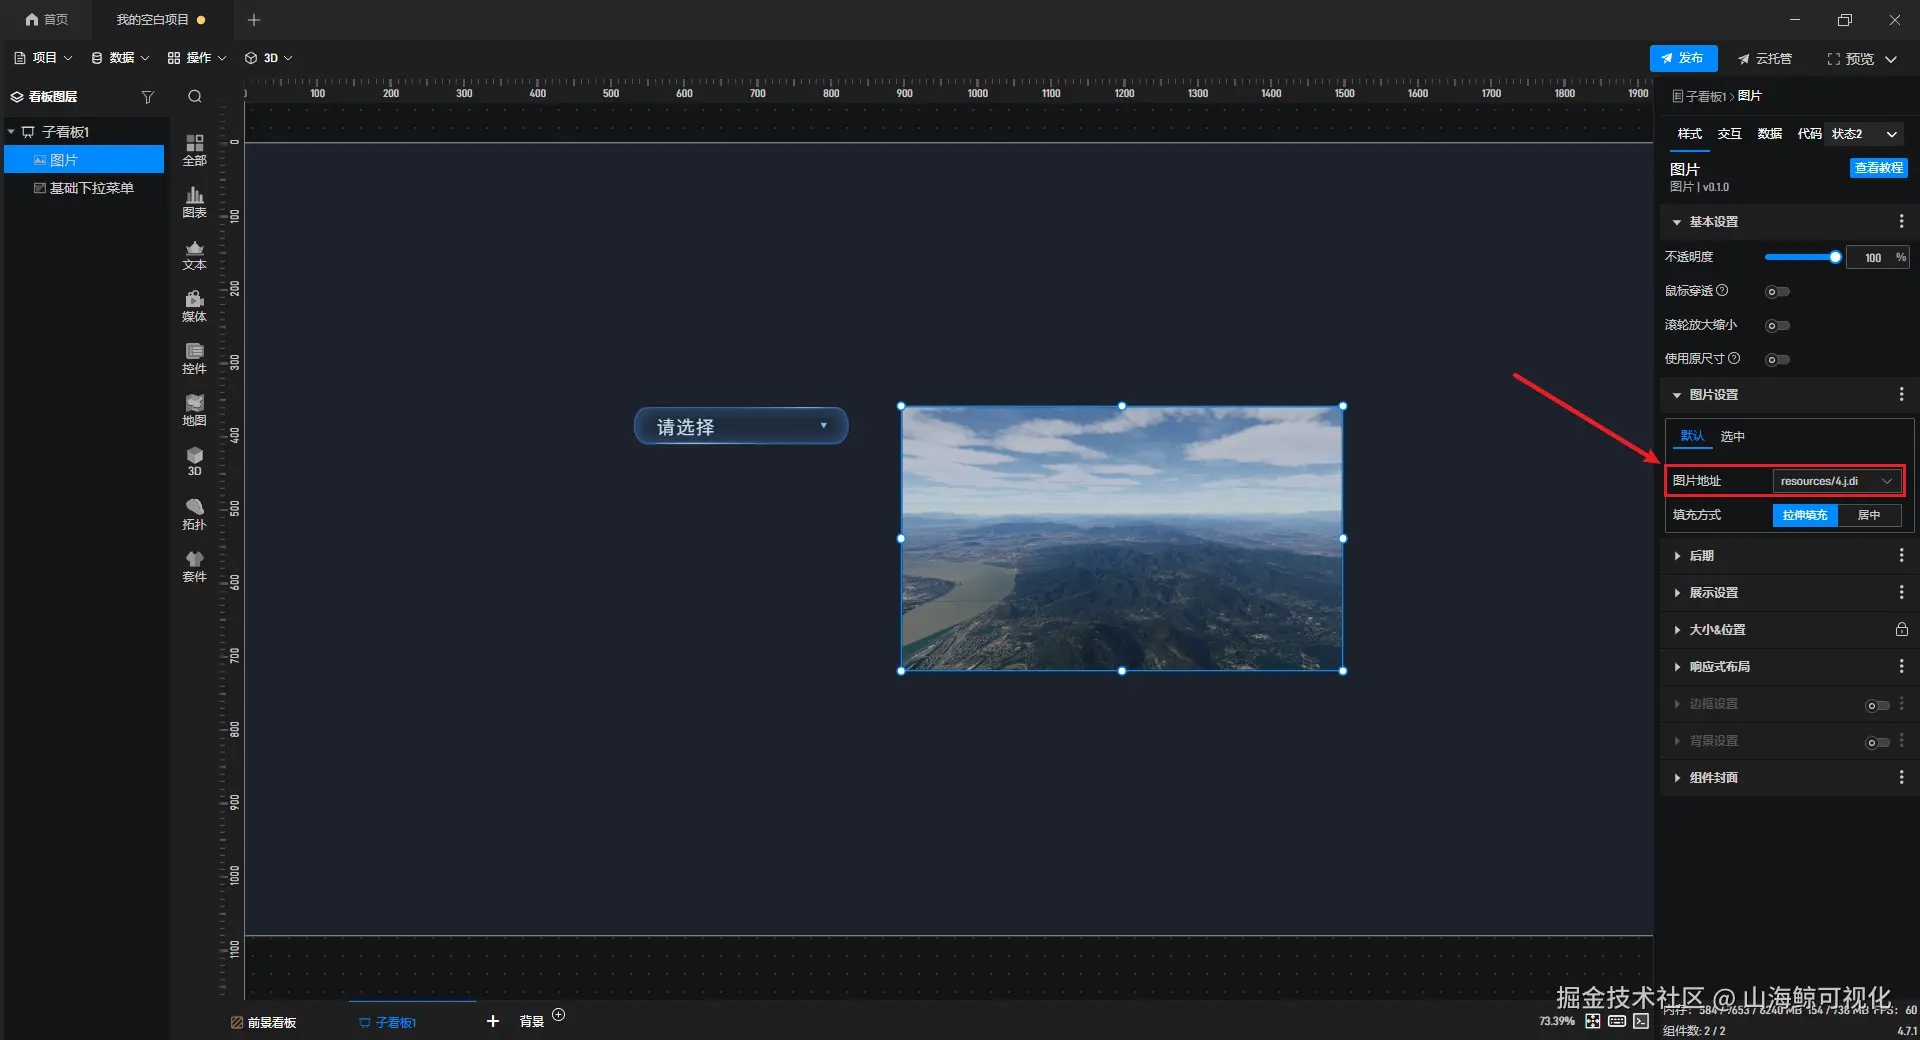
Task: Open 展示设置 more options menu
Action: [x=1901, y=592]
